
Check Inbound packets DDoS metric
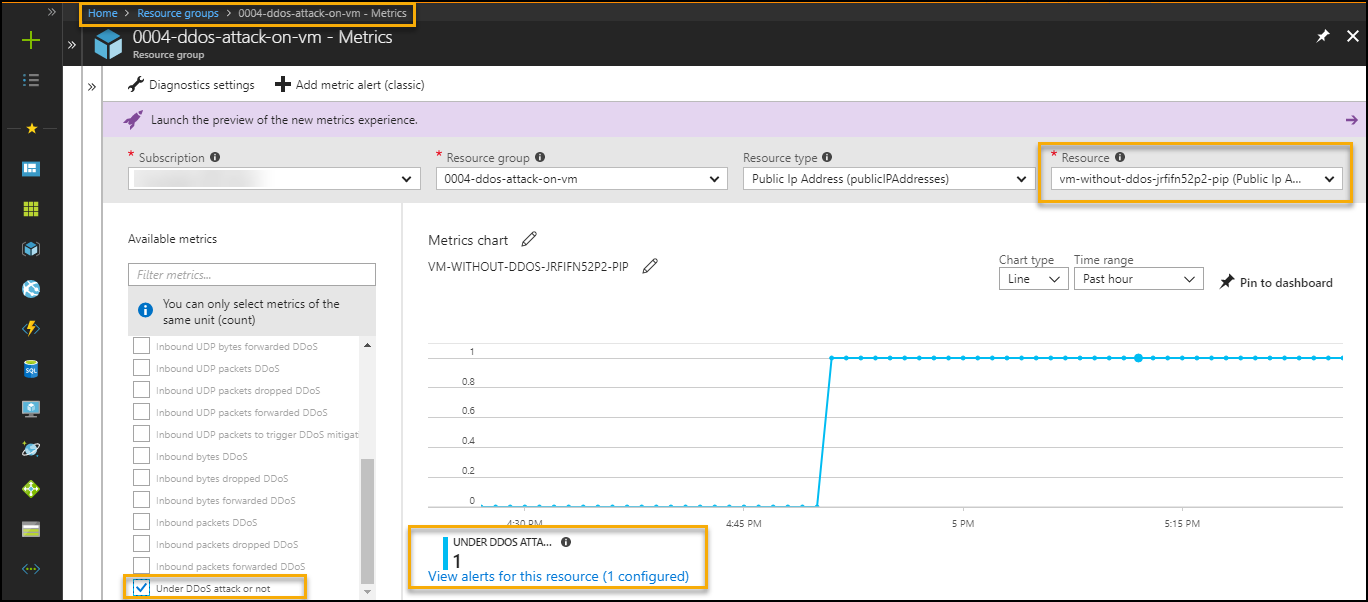pos(141,522)
